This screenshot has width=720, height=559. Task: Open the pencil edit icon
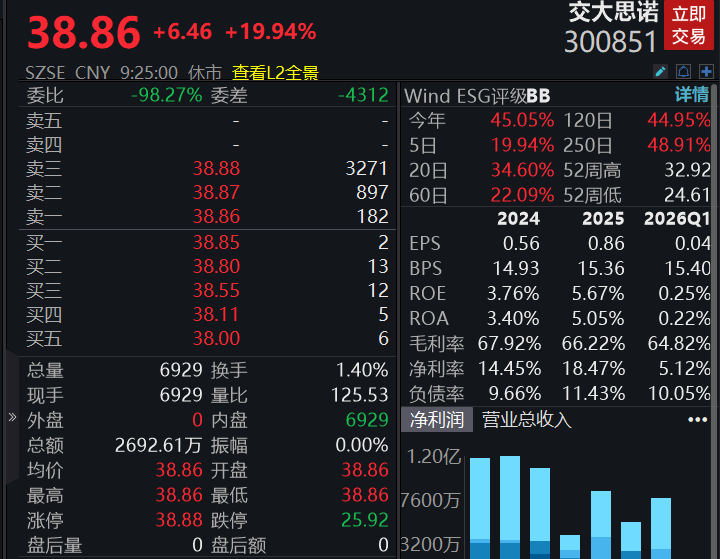[x=660, y=72]
